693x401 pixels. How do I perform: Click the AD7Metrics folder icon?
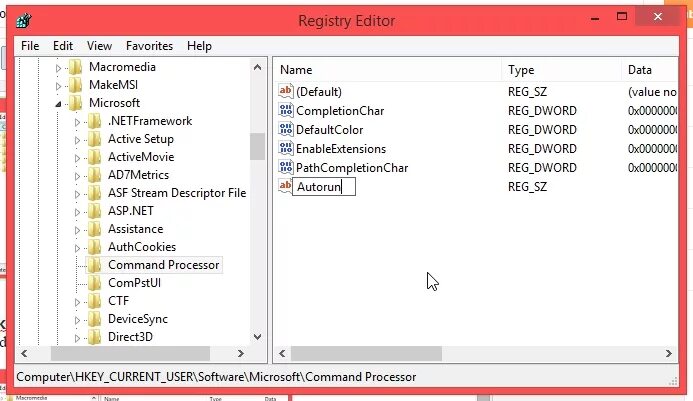[95, 175]
